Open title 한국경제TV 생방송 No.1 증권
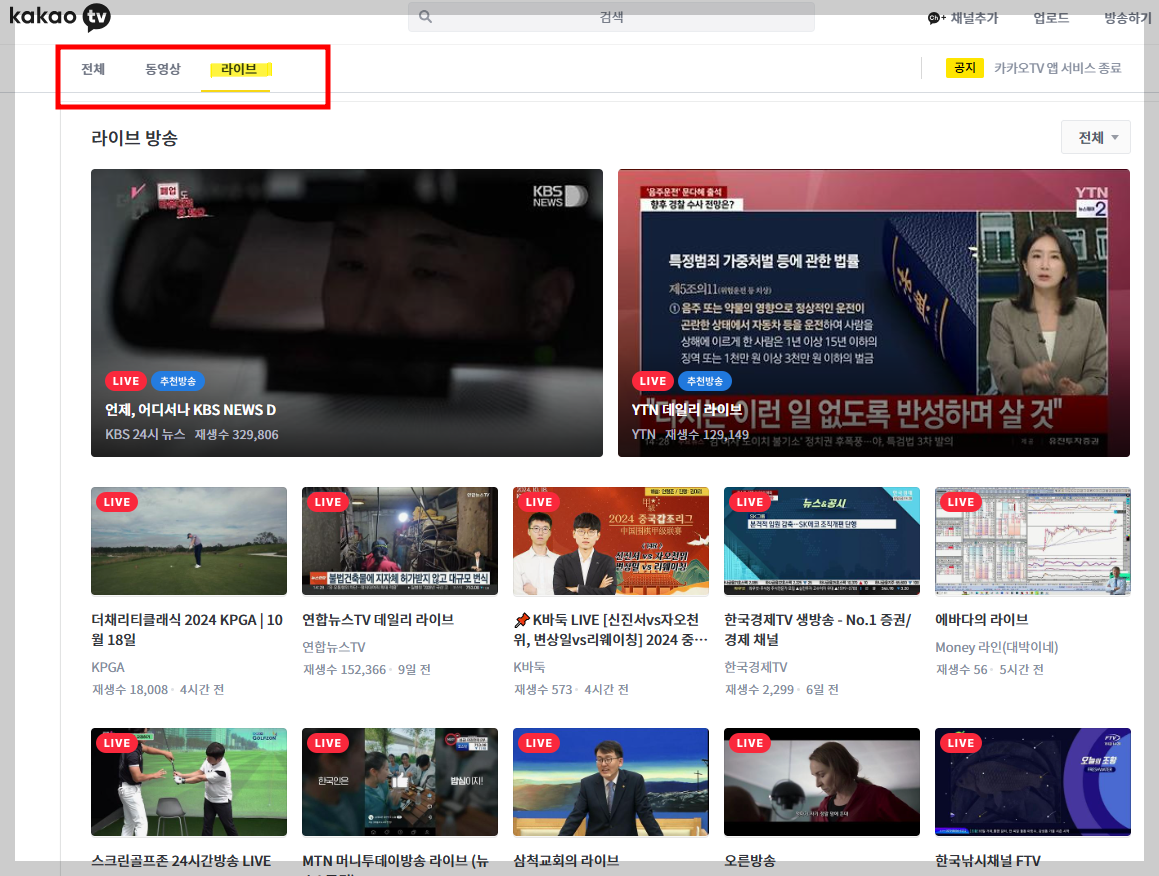 pyautogui.click(x=818, y=630)
